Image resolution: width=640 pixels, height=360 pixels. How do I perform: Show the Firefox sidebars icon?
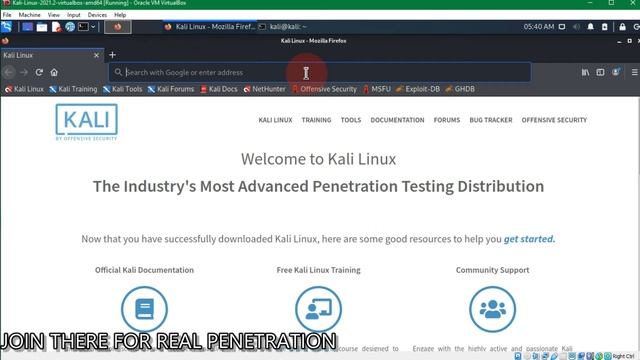click(x=600, y=72)
